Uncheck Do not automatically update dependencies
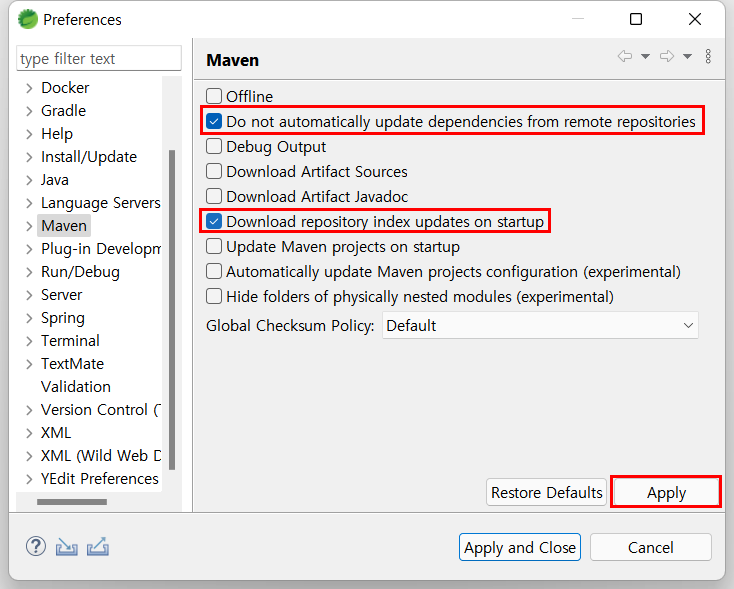Image resolution: width=734 pixels, height=589 pixels. 214,121
